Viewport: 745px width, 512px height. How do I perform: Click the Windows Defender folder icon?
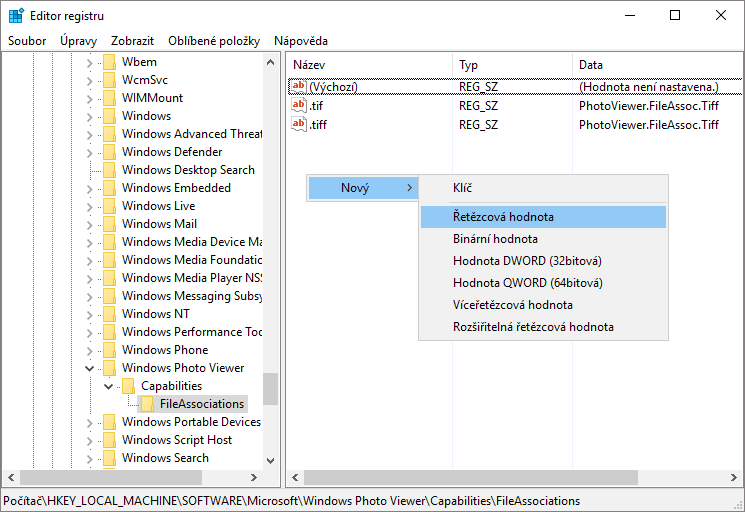click(109, 152)
